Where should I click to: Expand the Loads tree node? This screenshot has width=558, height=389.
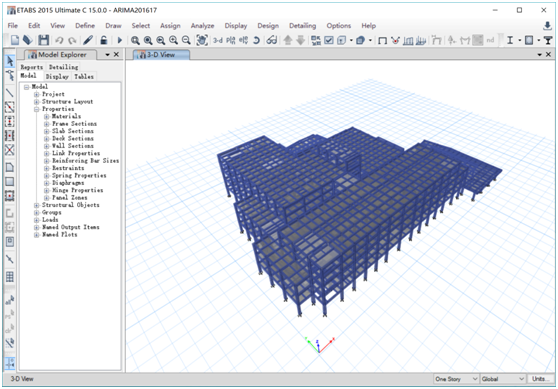[x=36, y=220]
